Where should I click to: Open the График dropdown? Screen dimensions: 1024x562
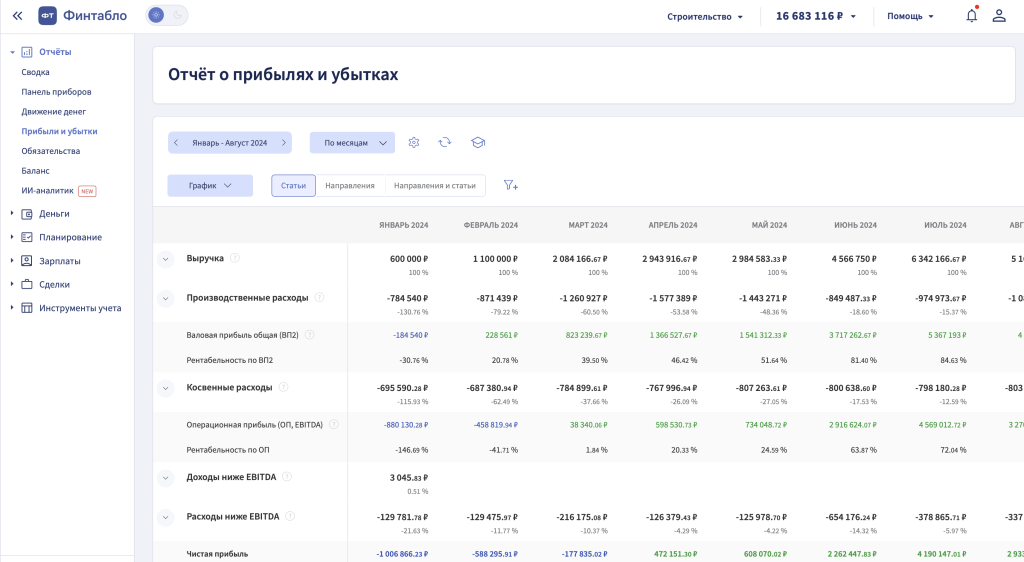tap(210, 185)
